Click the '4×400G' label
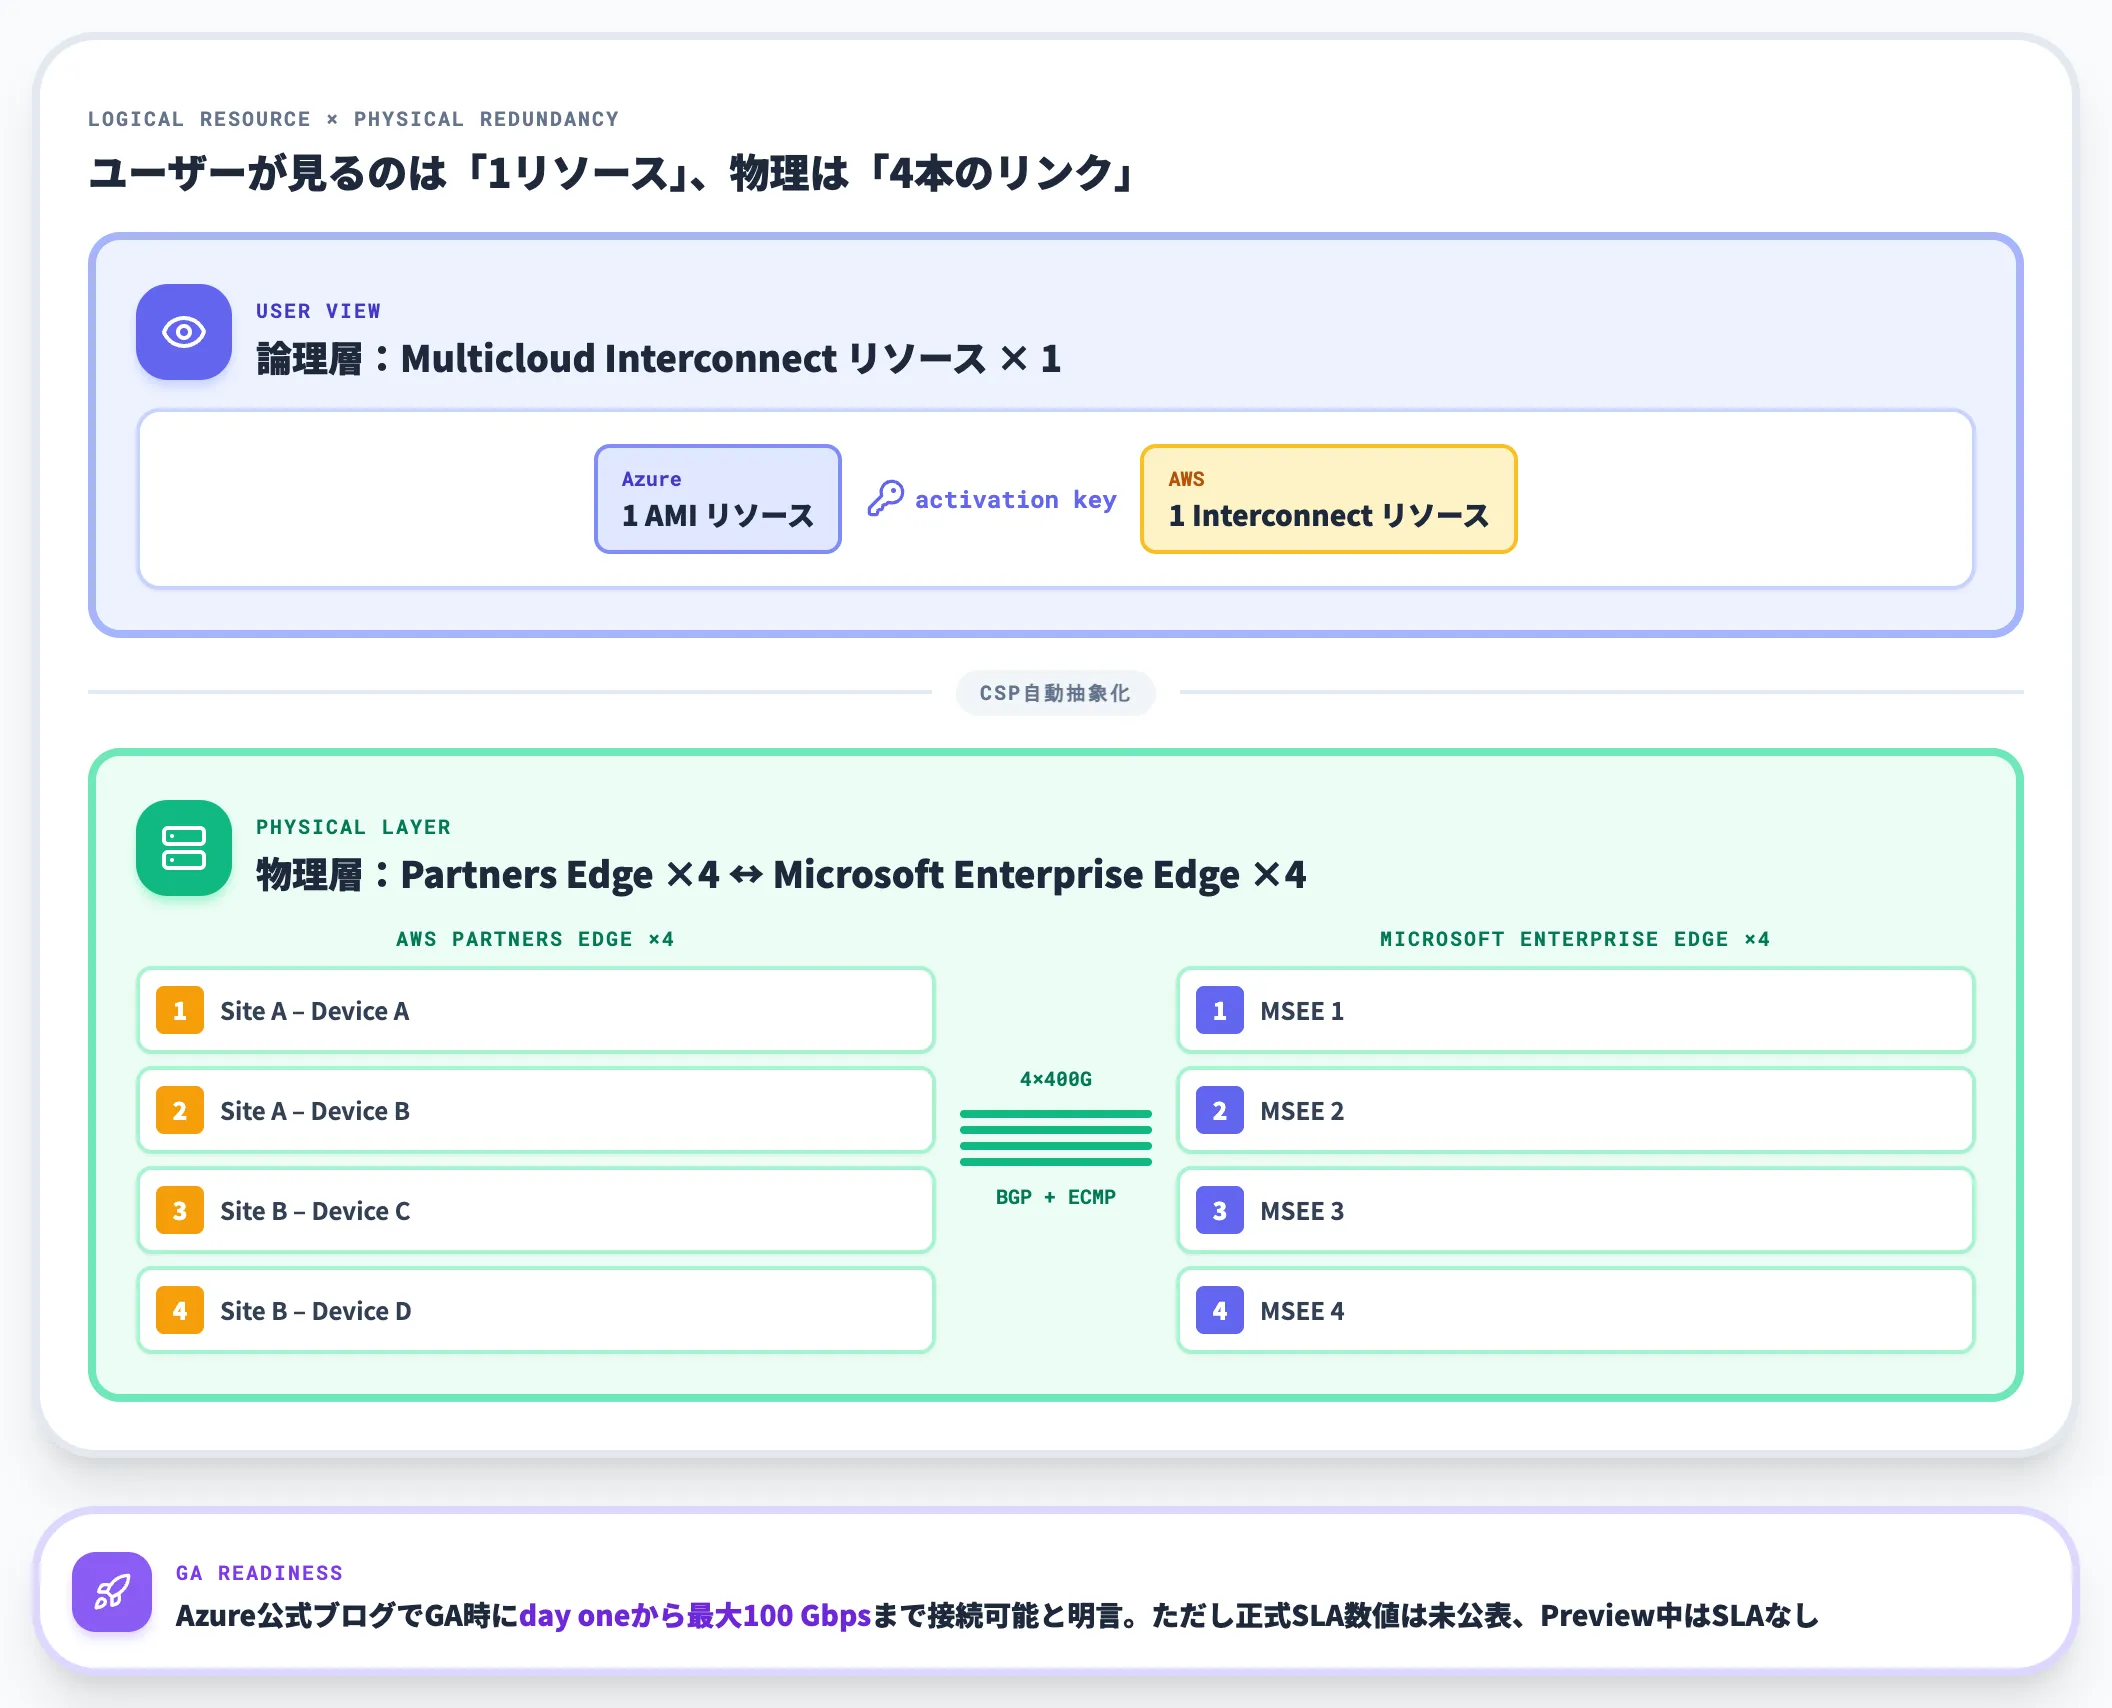 tap(1056, 1079)
